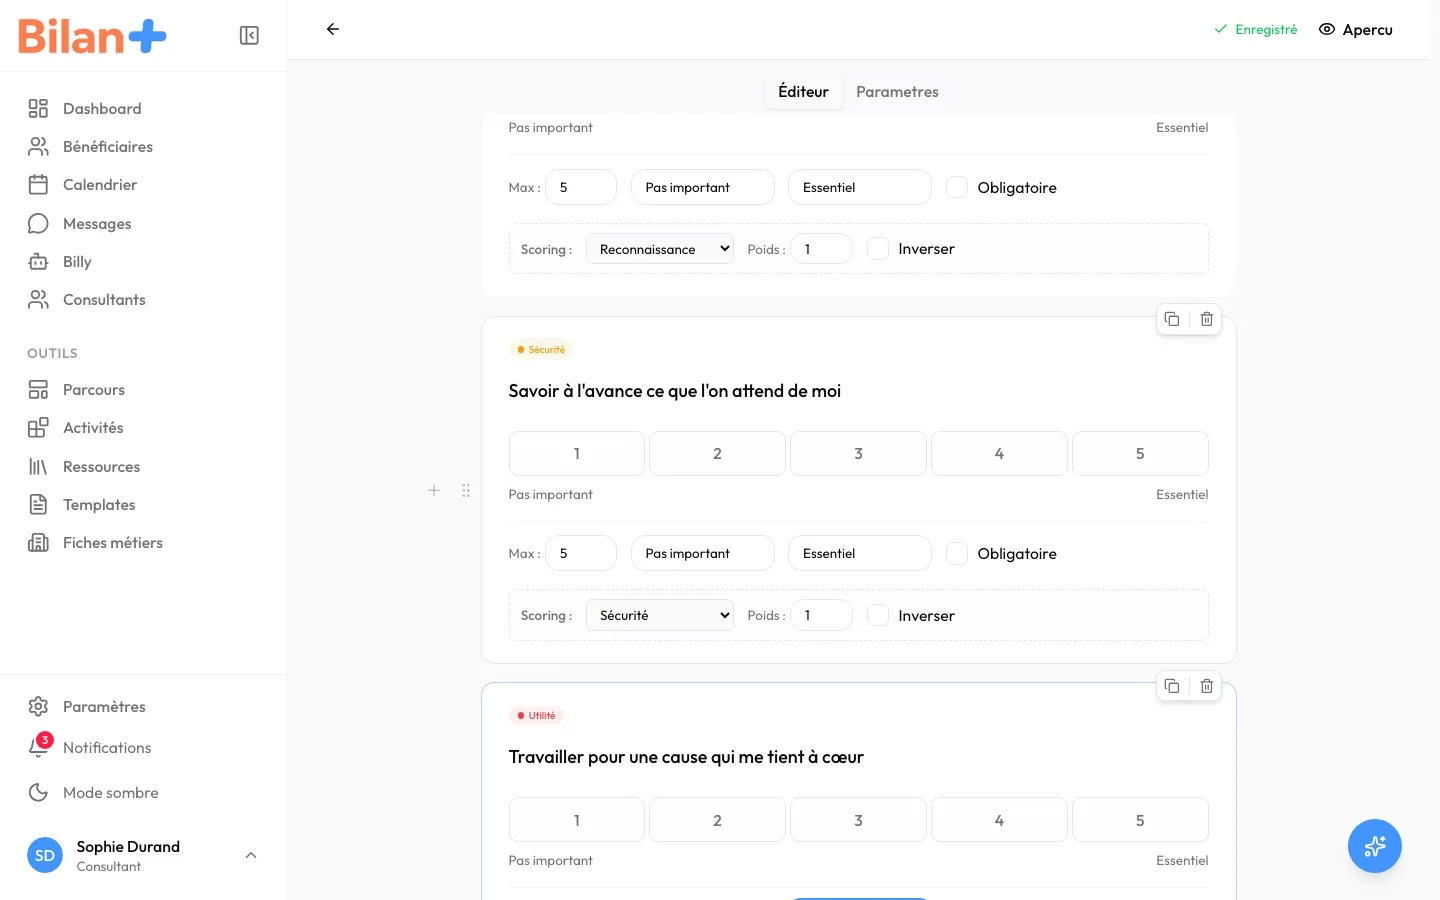Switch to the Éditeur tab
Screen dimensions: 1440x900
point(803,92)
